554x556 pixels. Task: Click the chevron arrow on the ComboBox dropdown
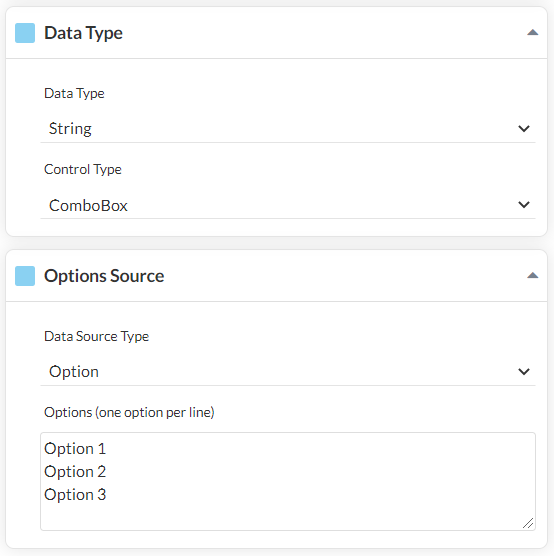point(524,205)
